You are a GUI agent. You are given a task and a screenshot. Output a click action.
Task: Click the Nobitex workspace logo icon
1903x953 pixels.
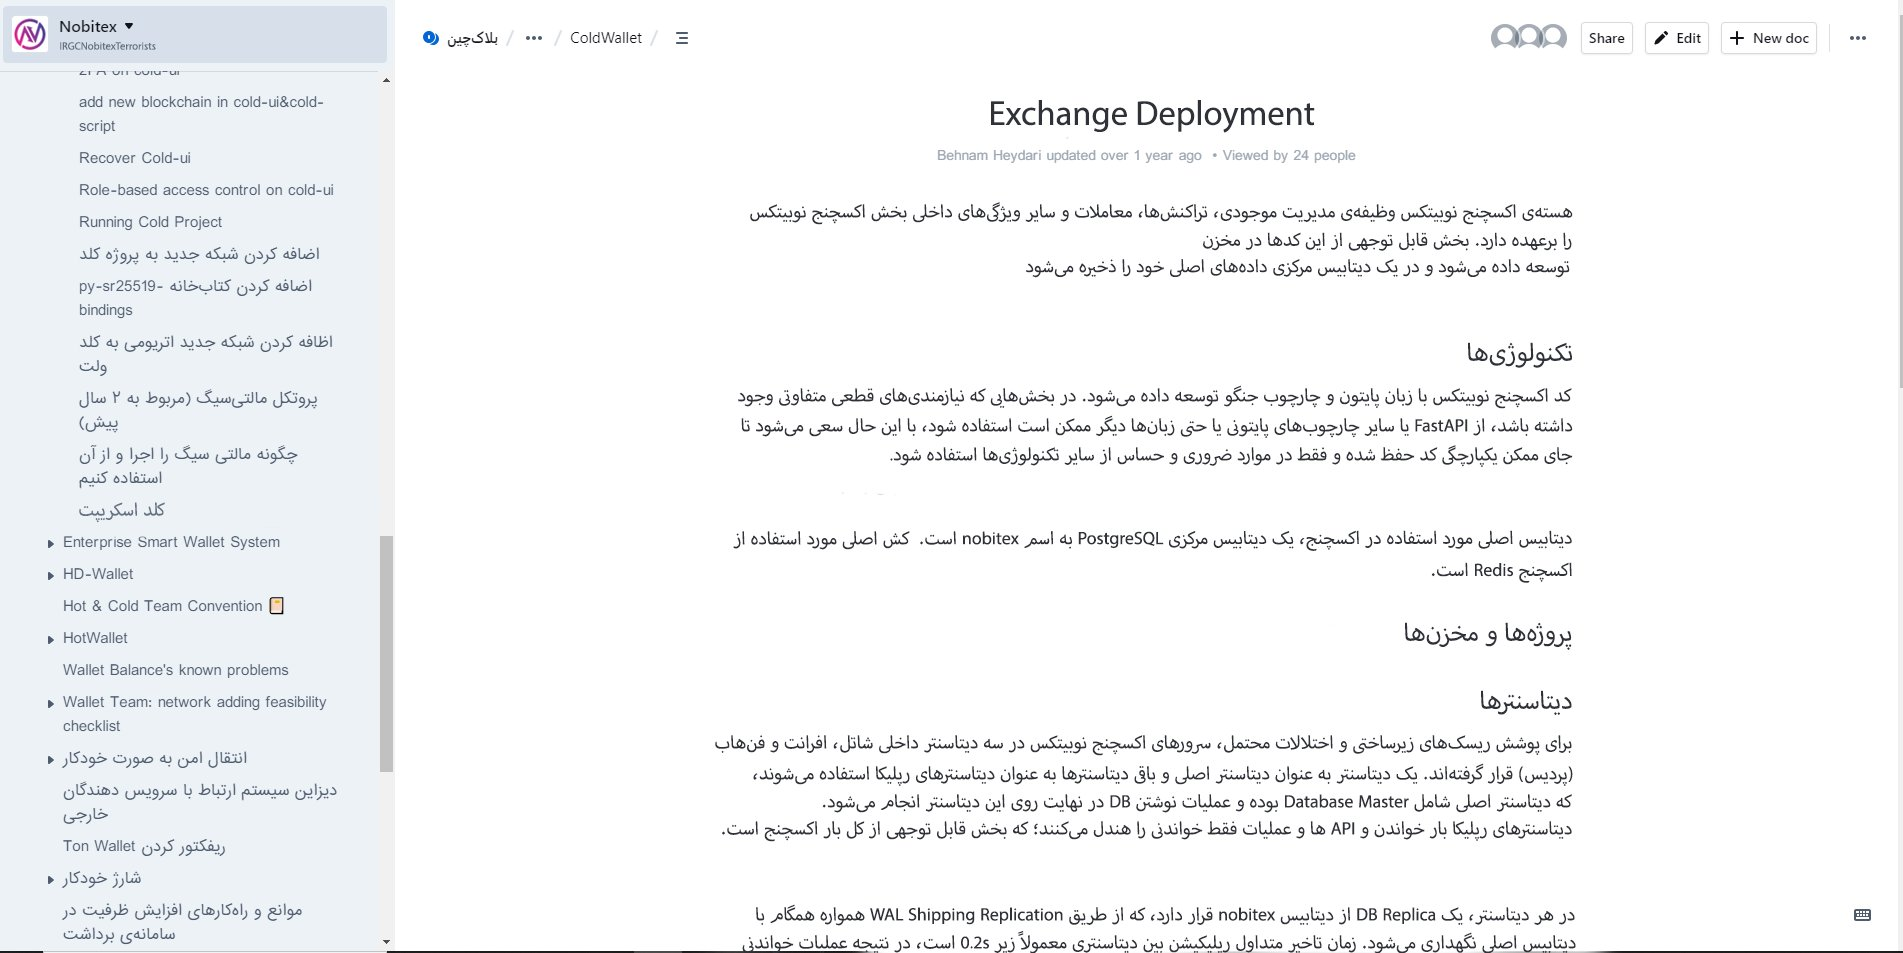[30, 35]
